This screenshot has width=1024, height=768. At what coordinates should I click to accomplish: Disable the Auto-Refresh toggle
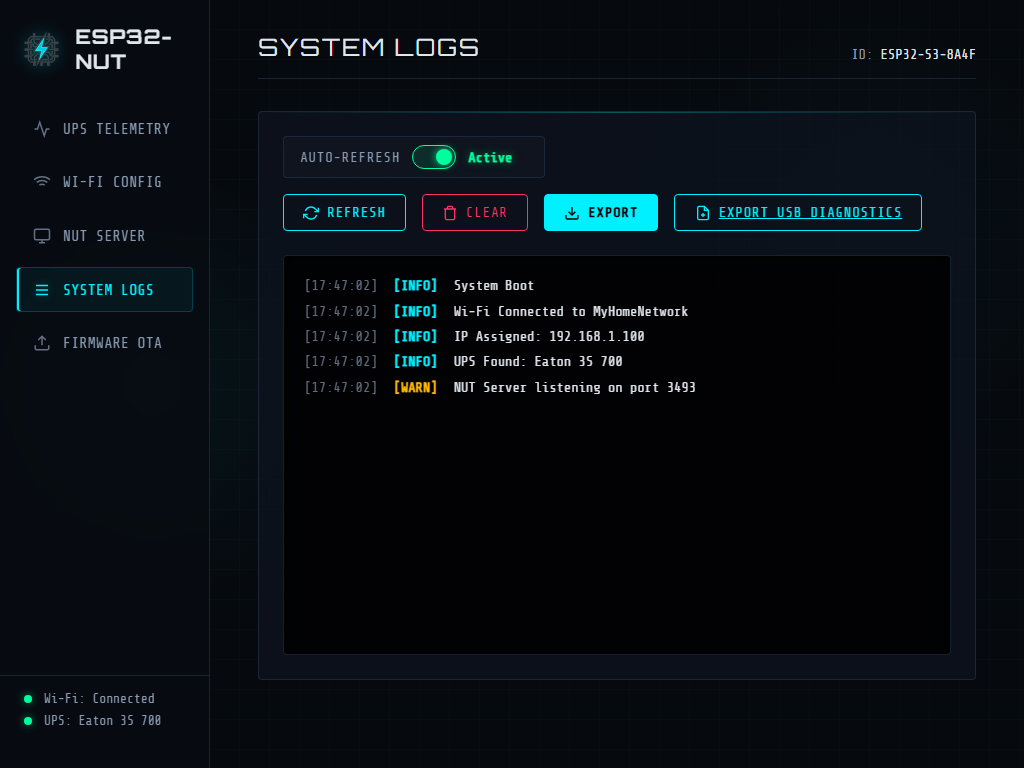click(x=434, y=157)
